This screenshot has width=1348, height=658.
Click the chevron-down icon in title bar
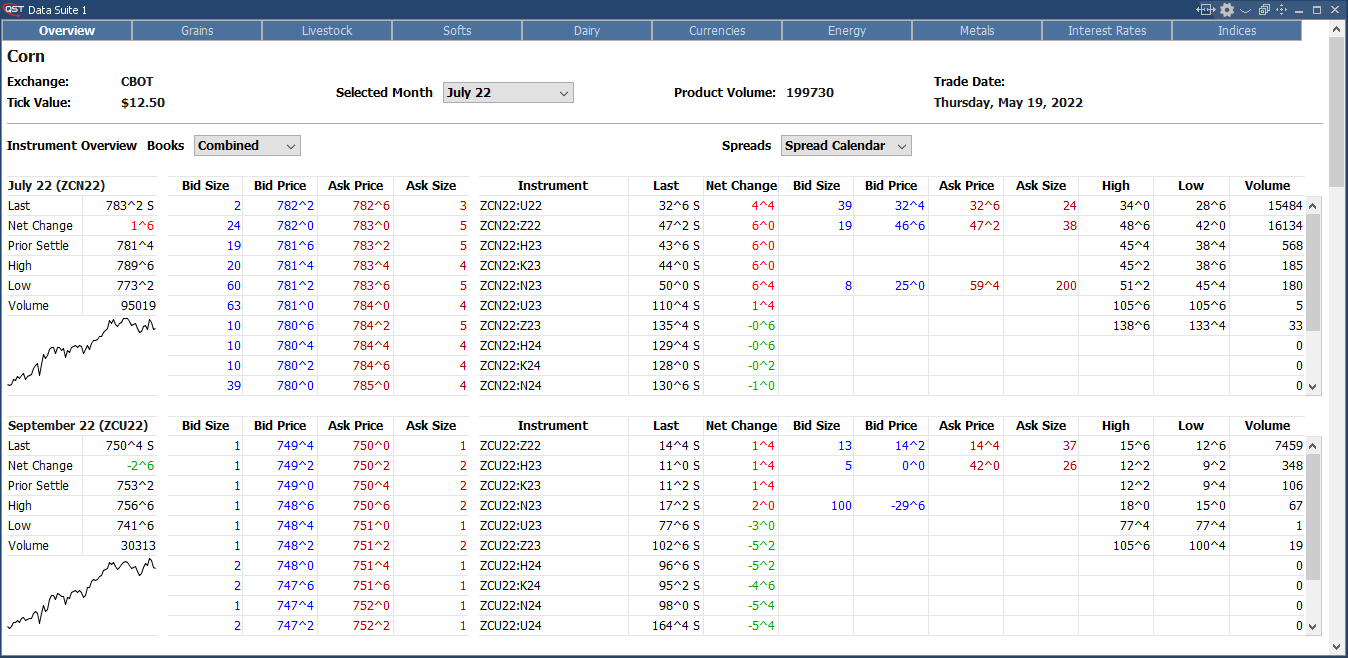click(x=1245, y=10)
